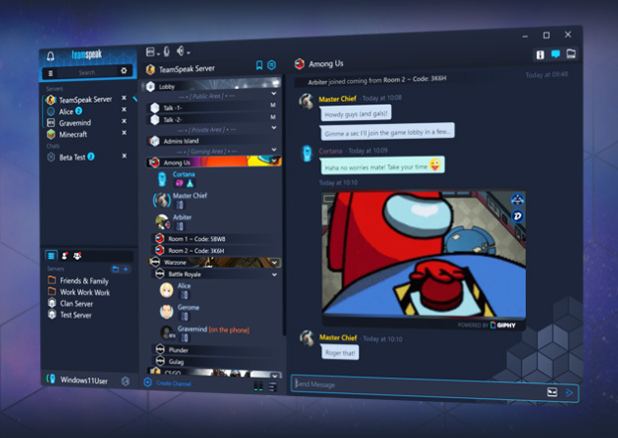This screenshot has width=618, height=438.
Task: Open the GIF picker icon in message box
Action: (552, 391)
